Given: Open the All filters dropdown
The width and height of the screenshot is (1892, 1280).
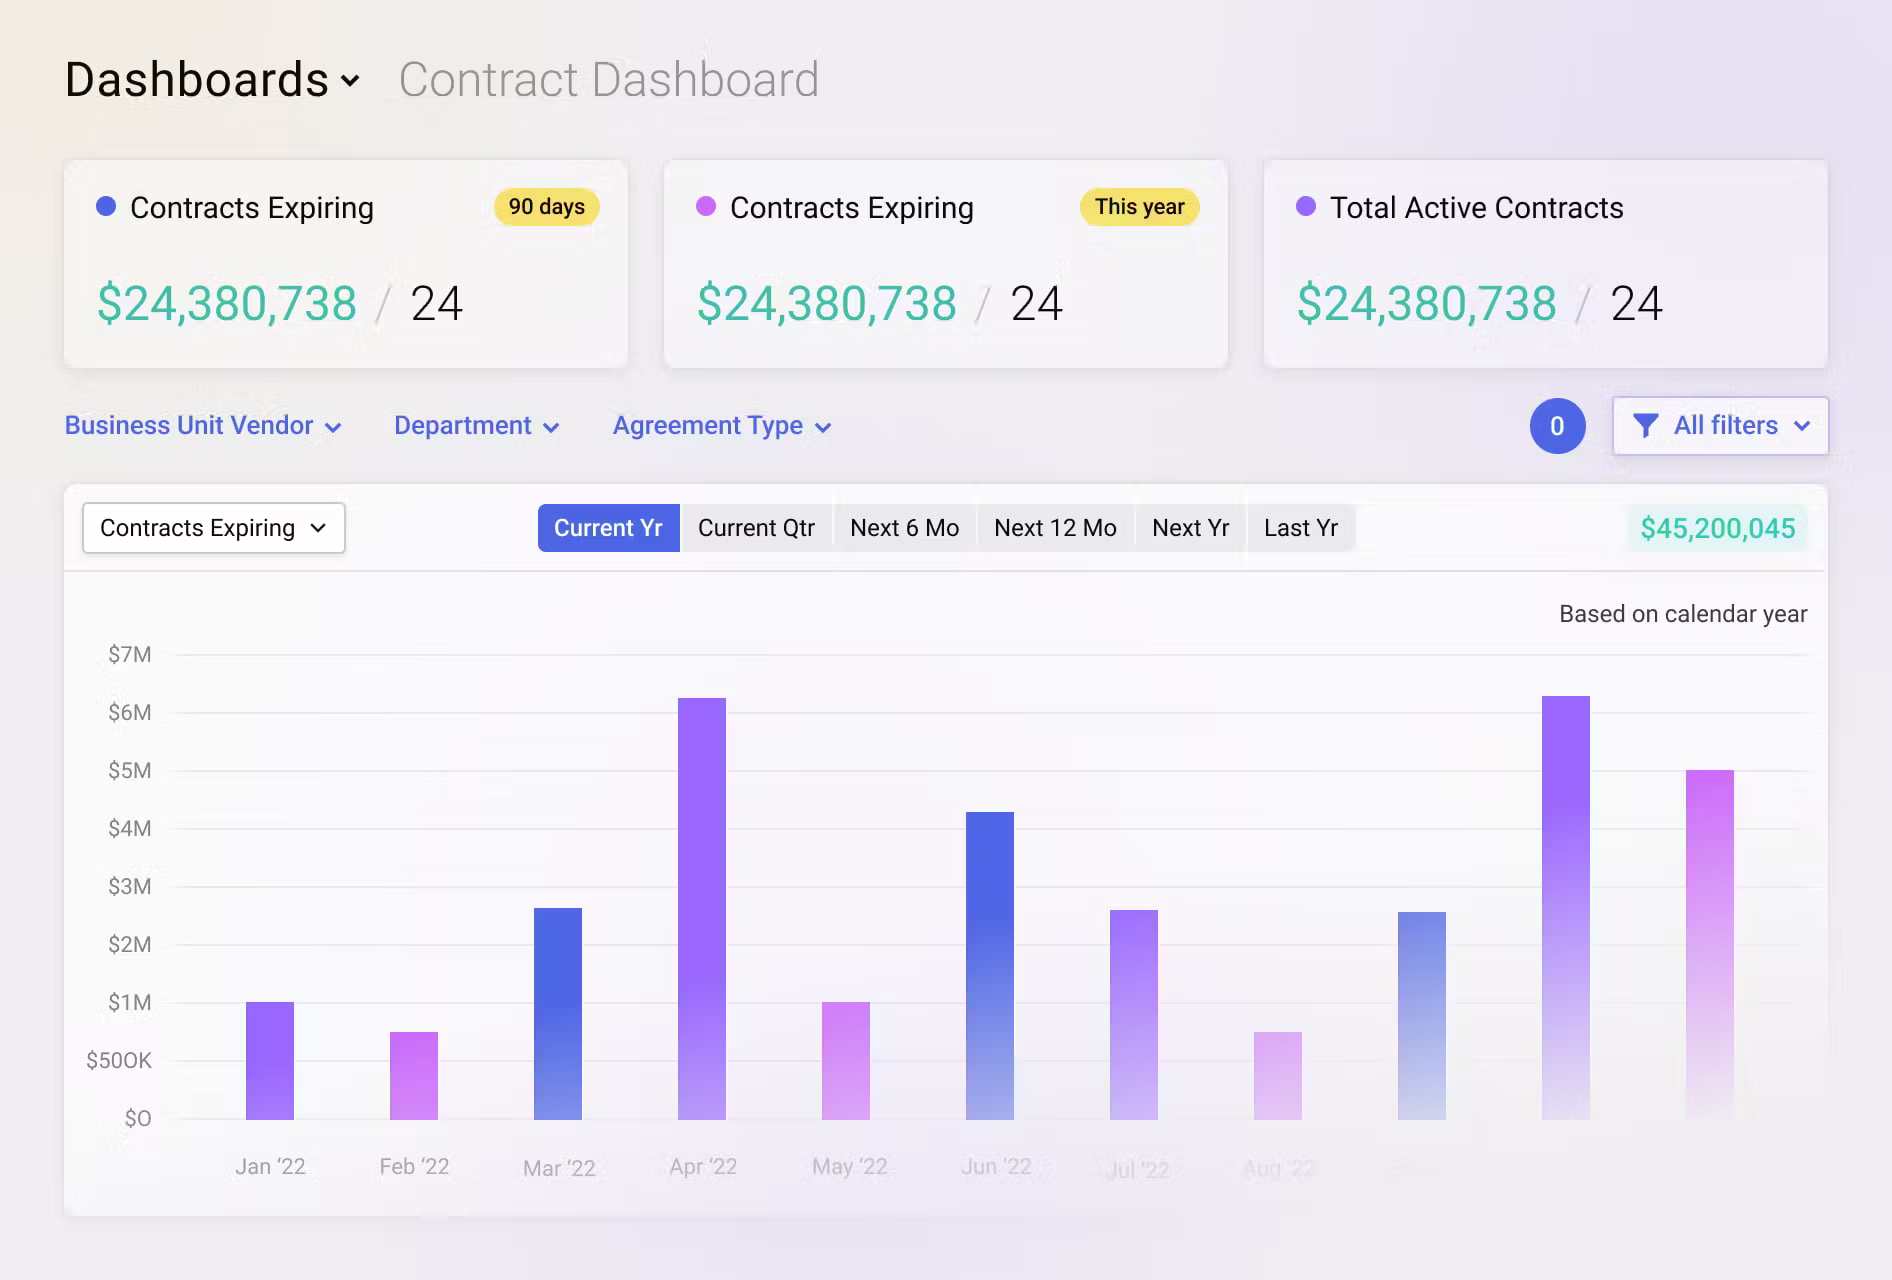Looking at the screenshot, I should 1720,426.
